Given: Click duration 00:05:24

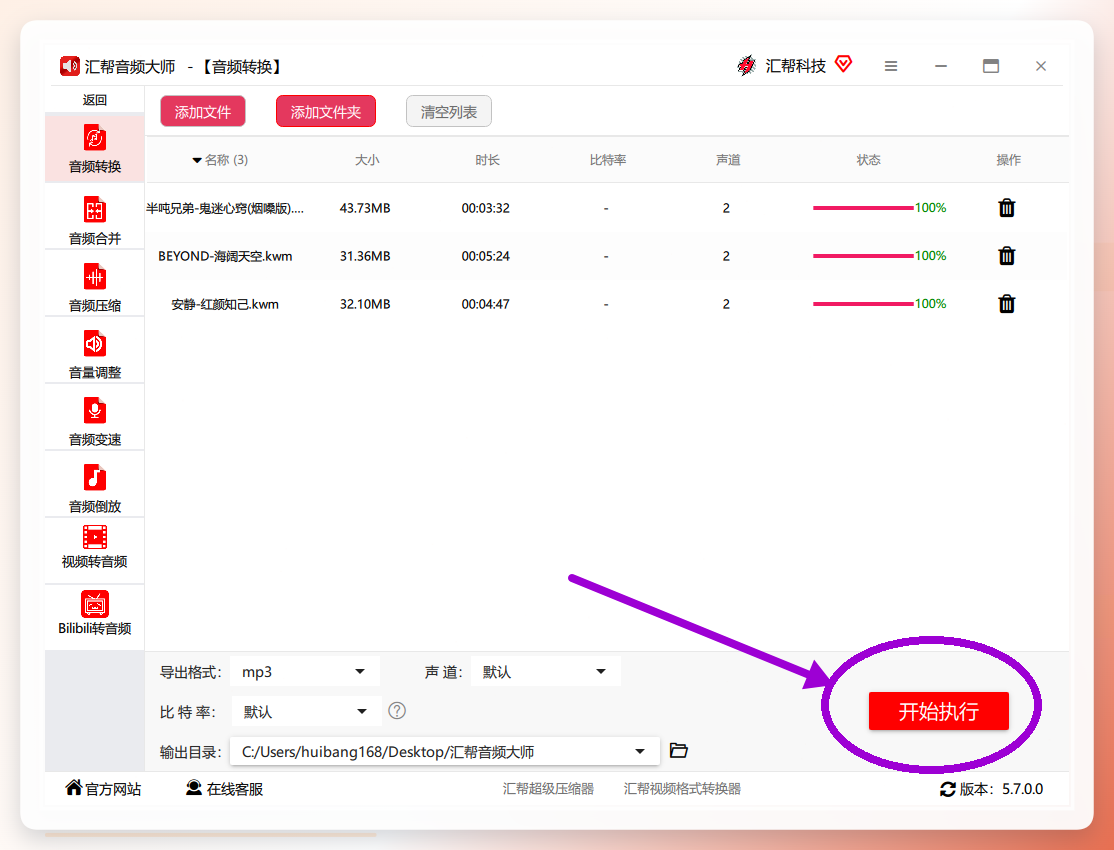Looking at the screenshot, I should 486,256.
